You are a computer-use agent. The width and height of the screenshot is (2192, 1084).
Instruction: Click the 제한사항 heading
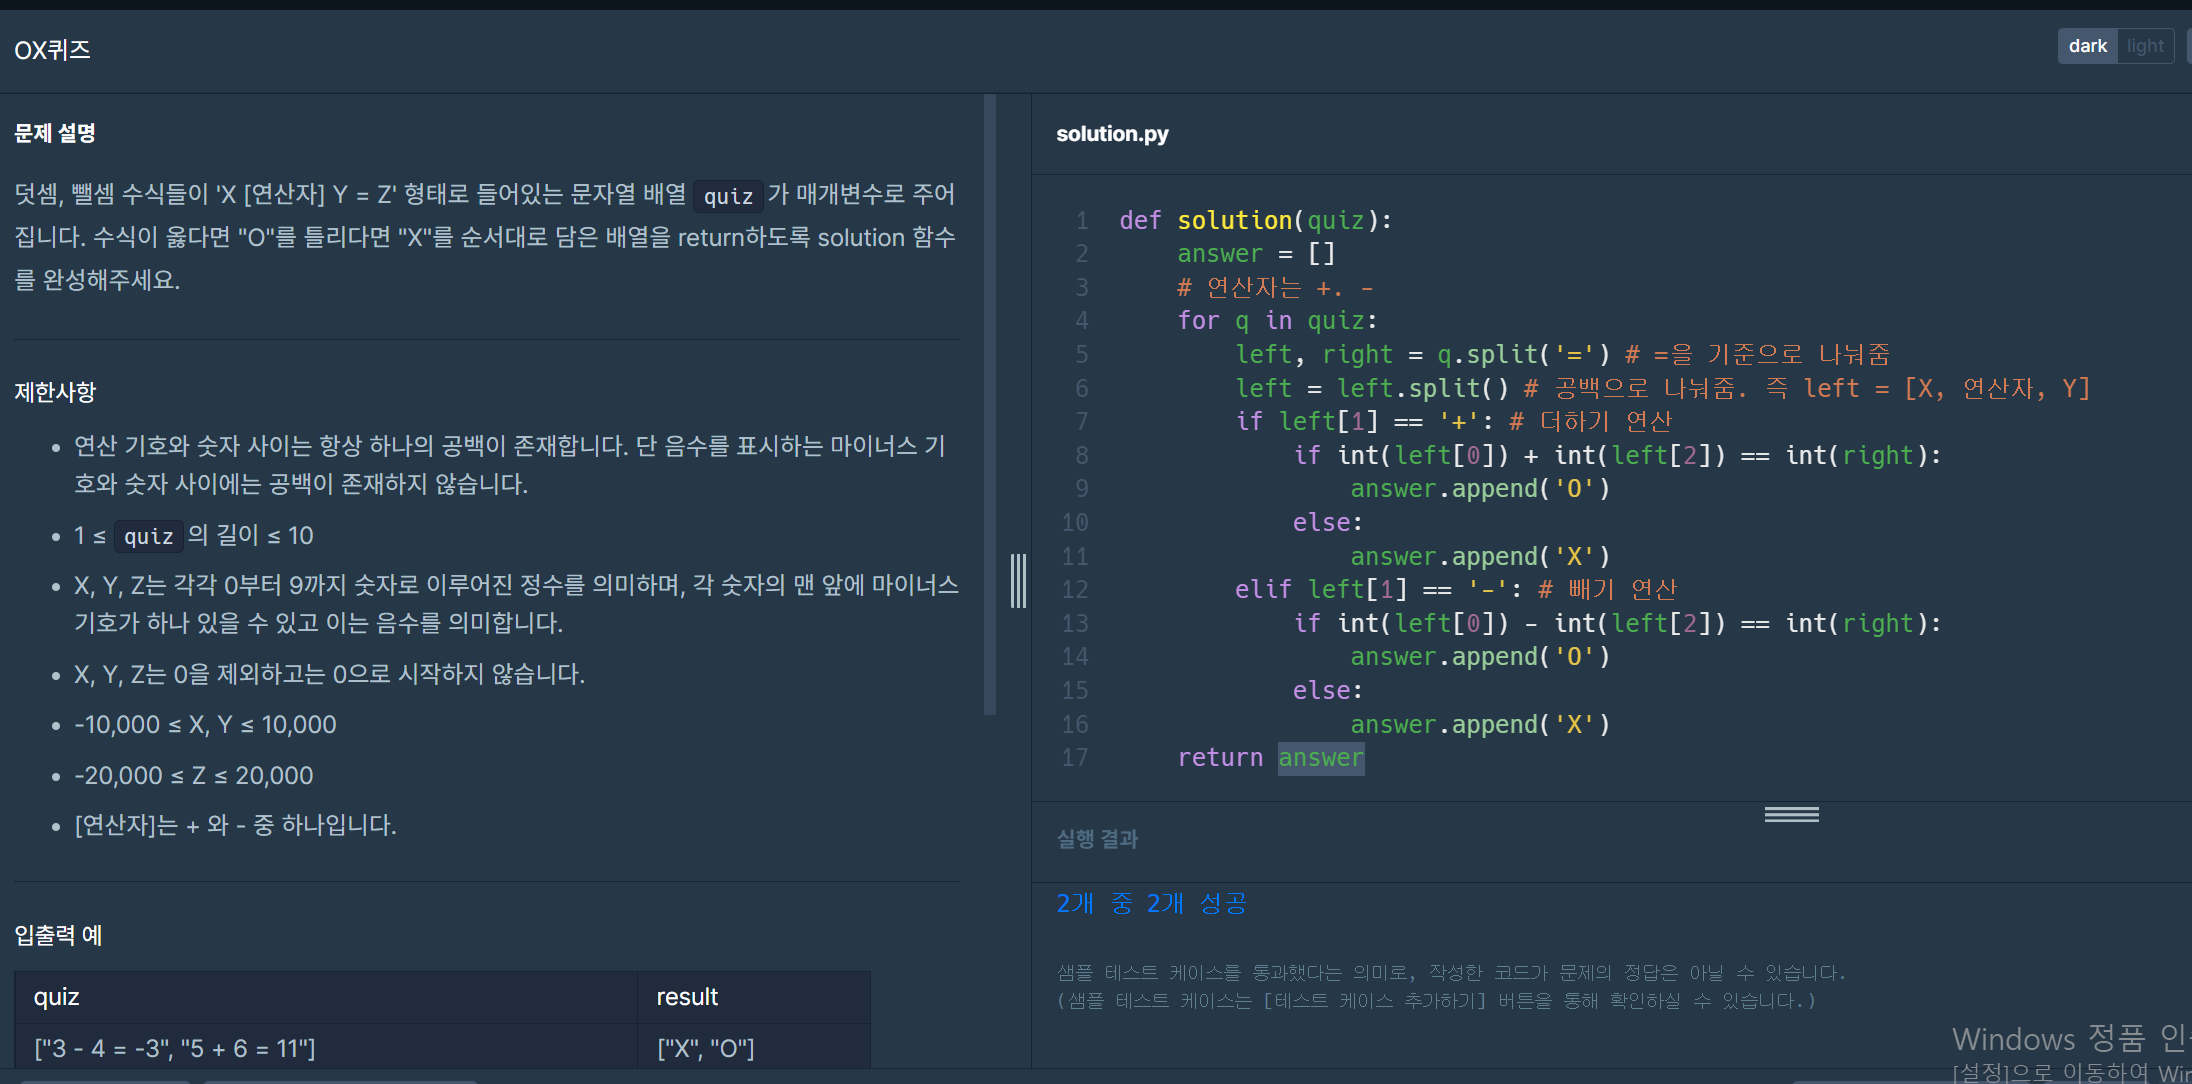(55, 392)
